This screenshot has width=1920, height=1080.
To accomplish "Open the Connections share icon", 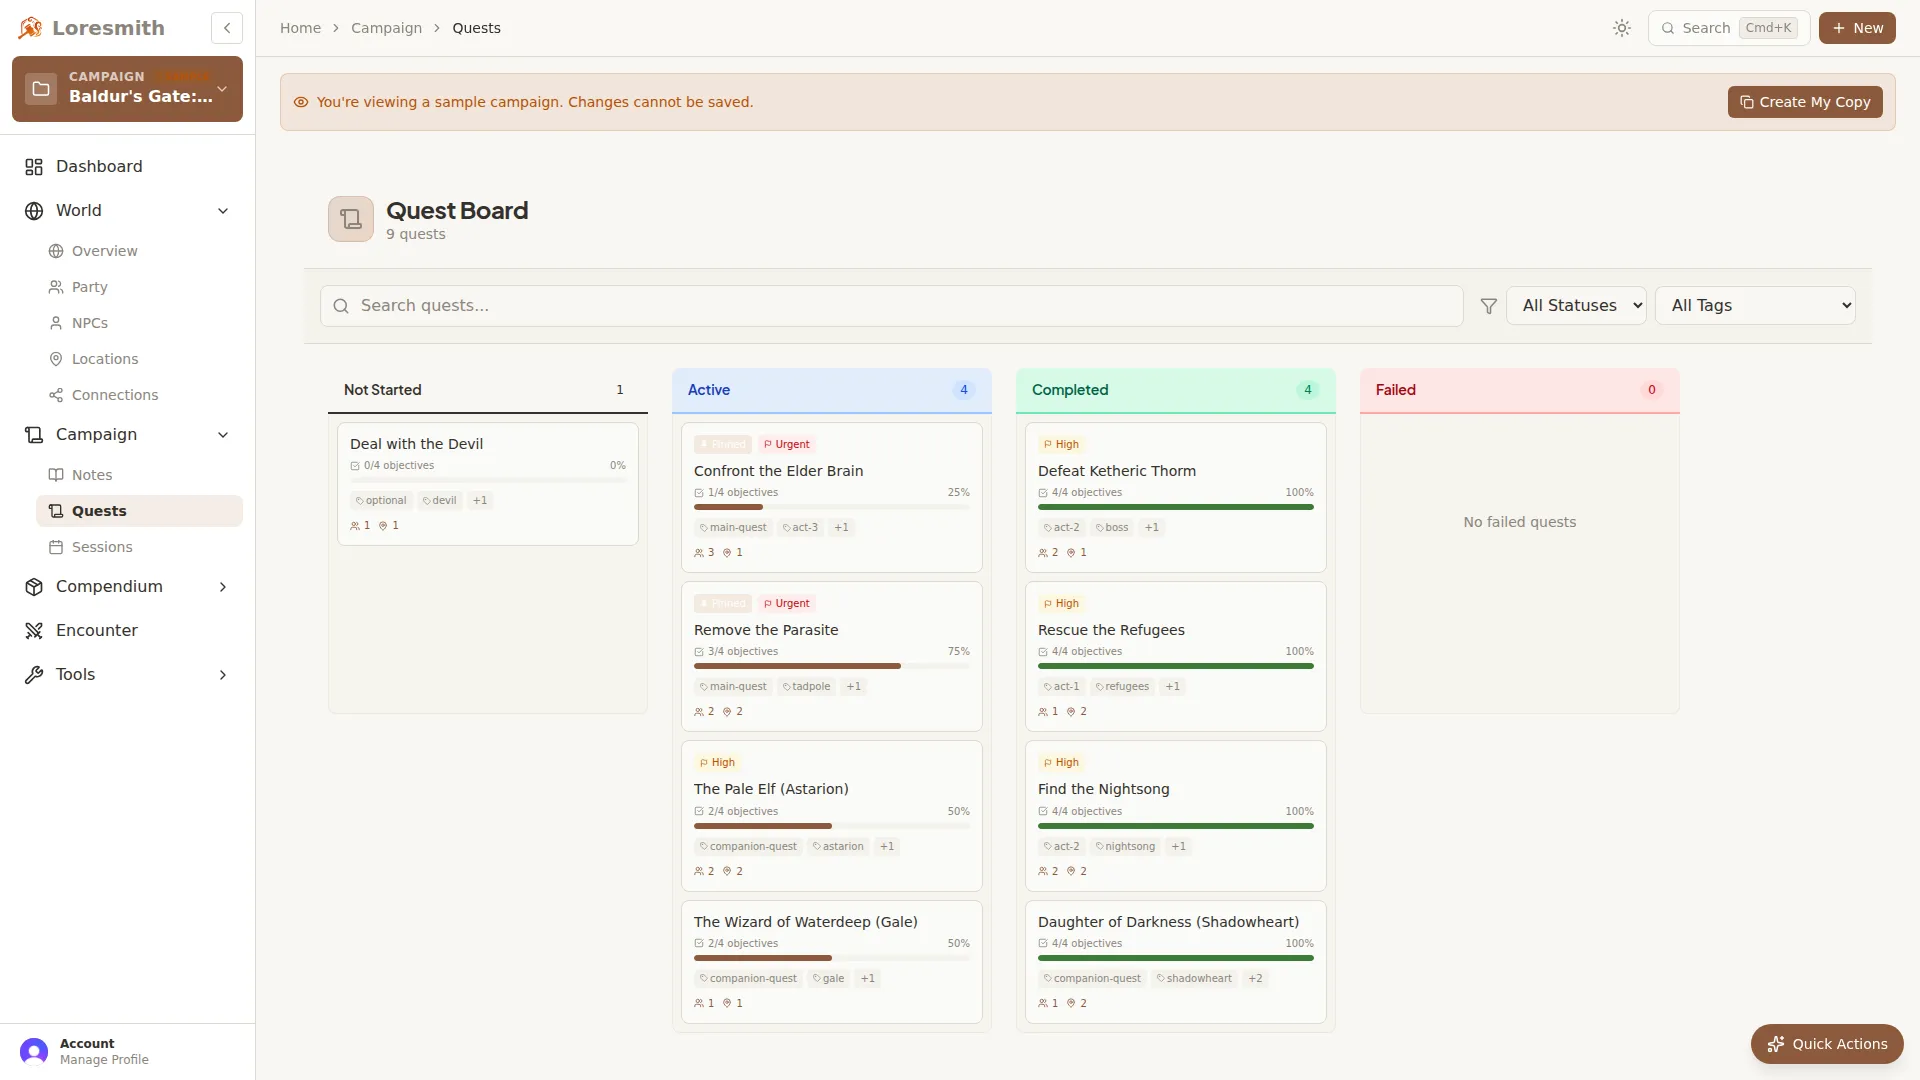I will tap(56, 395).
